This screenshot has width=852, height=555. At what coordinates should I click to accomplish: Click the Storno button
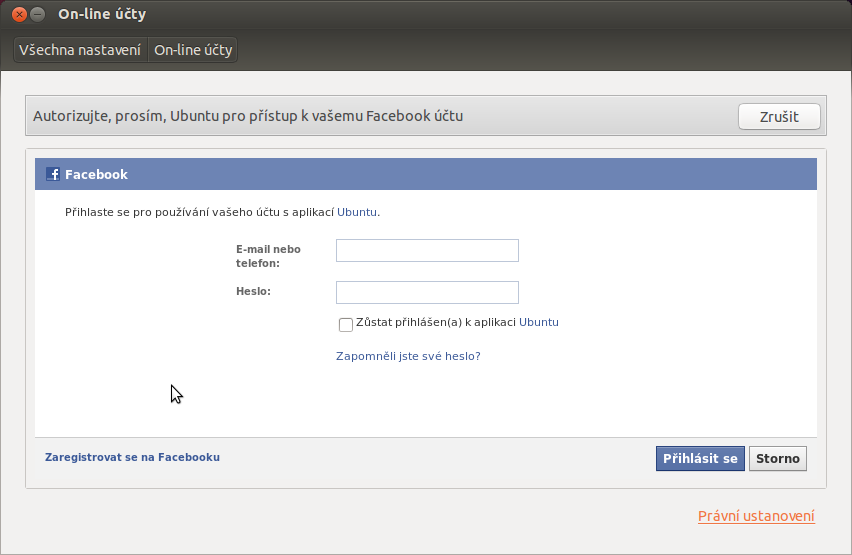pos(778,458)
